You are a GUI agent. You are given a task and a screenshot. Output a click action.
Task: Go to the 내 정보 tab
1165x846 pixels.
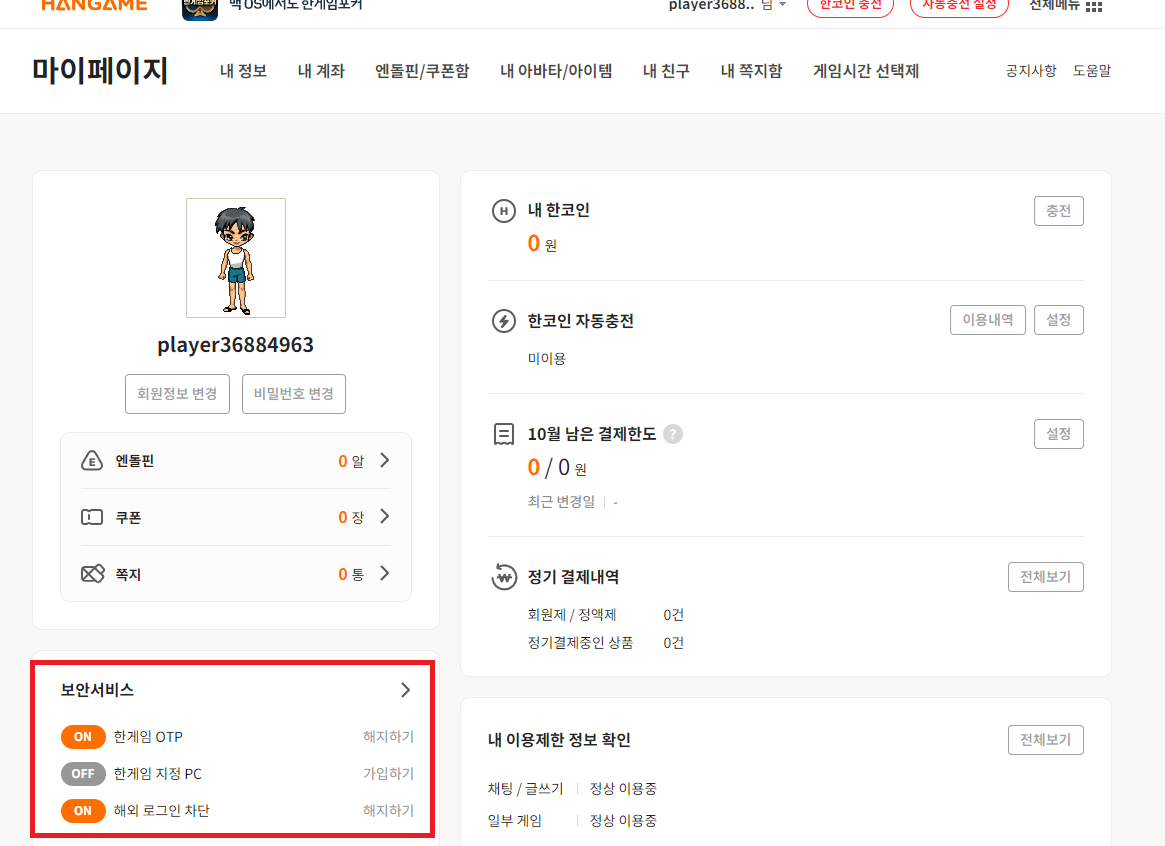click(x=243, y=71)
